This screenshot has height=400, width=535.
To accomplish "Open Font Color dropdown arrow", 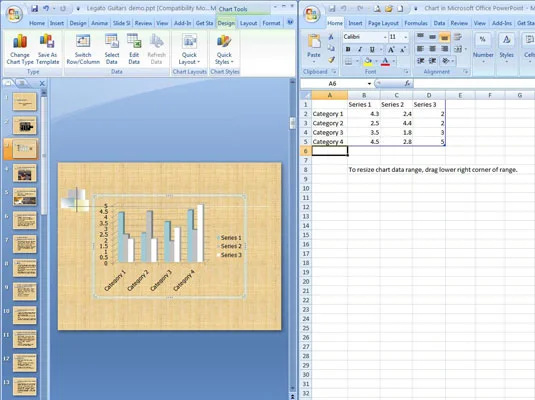I will [x=394, y=61].
